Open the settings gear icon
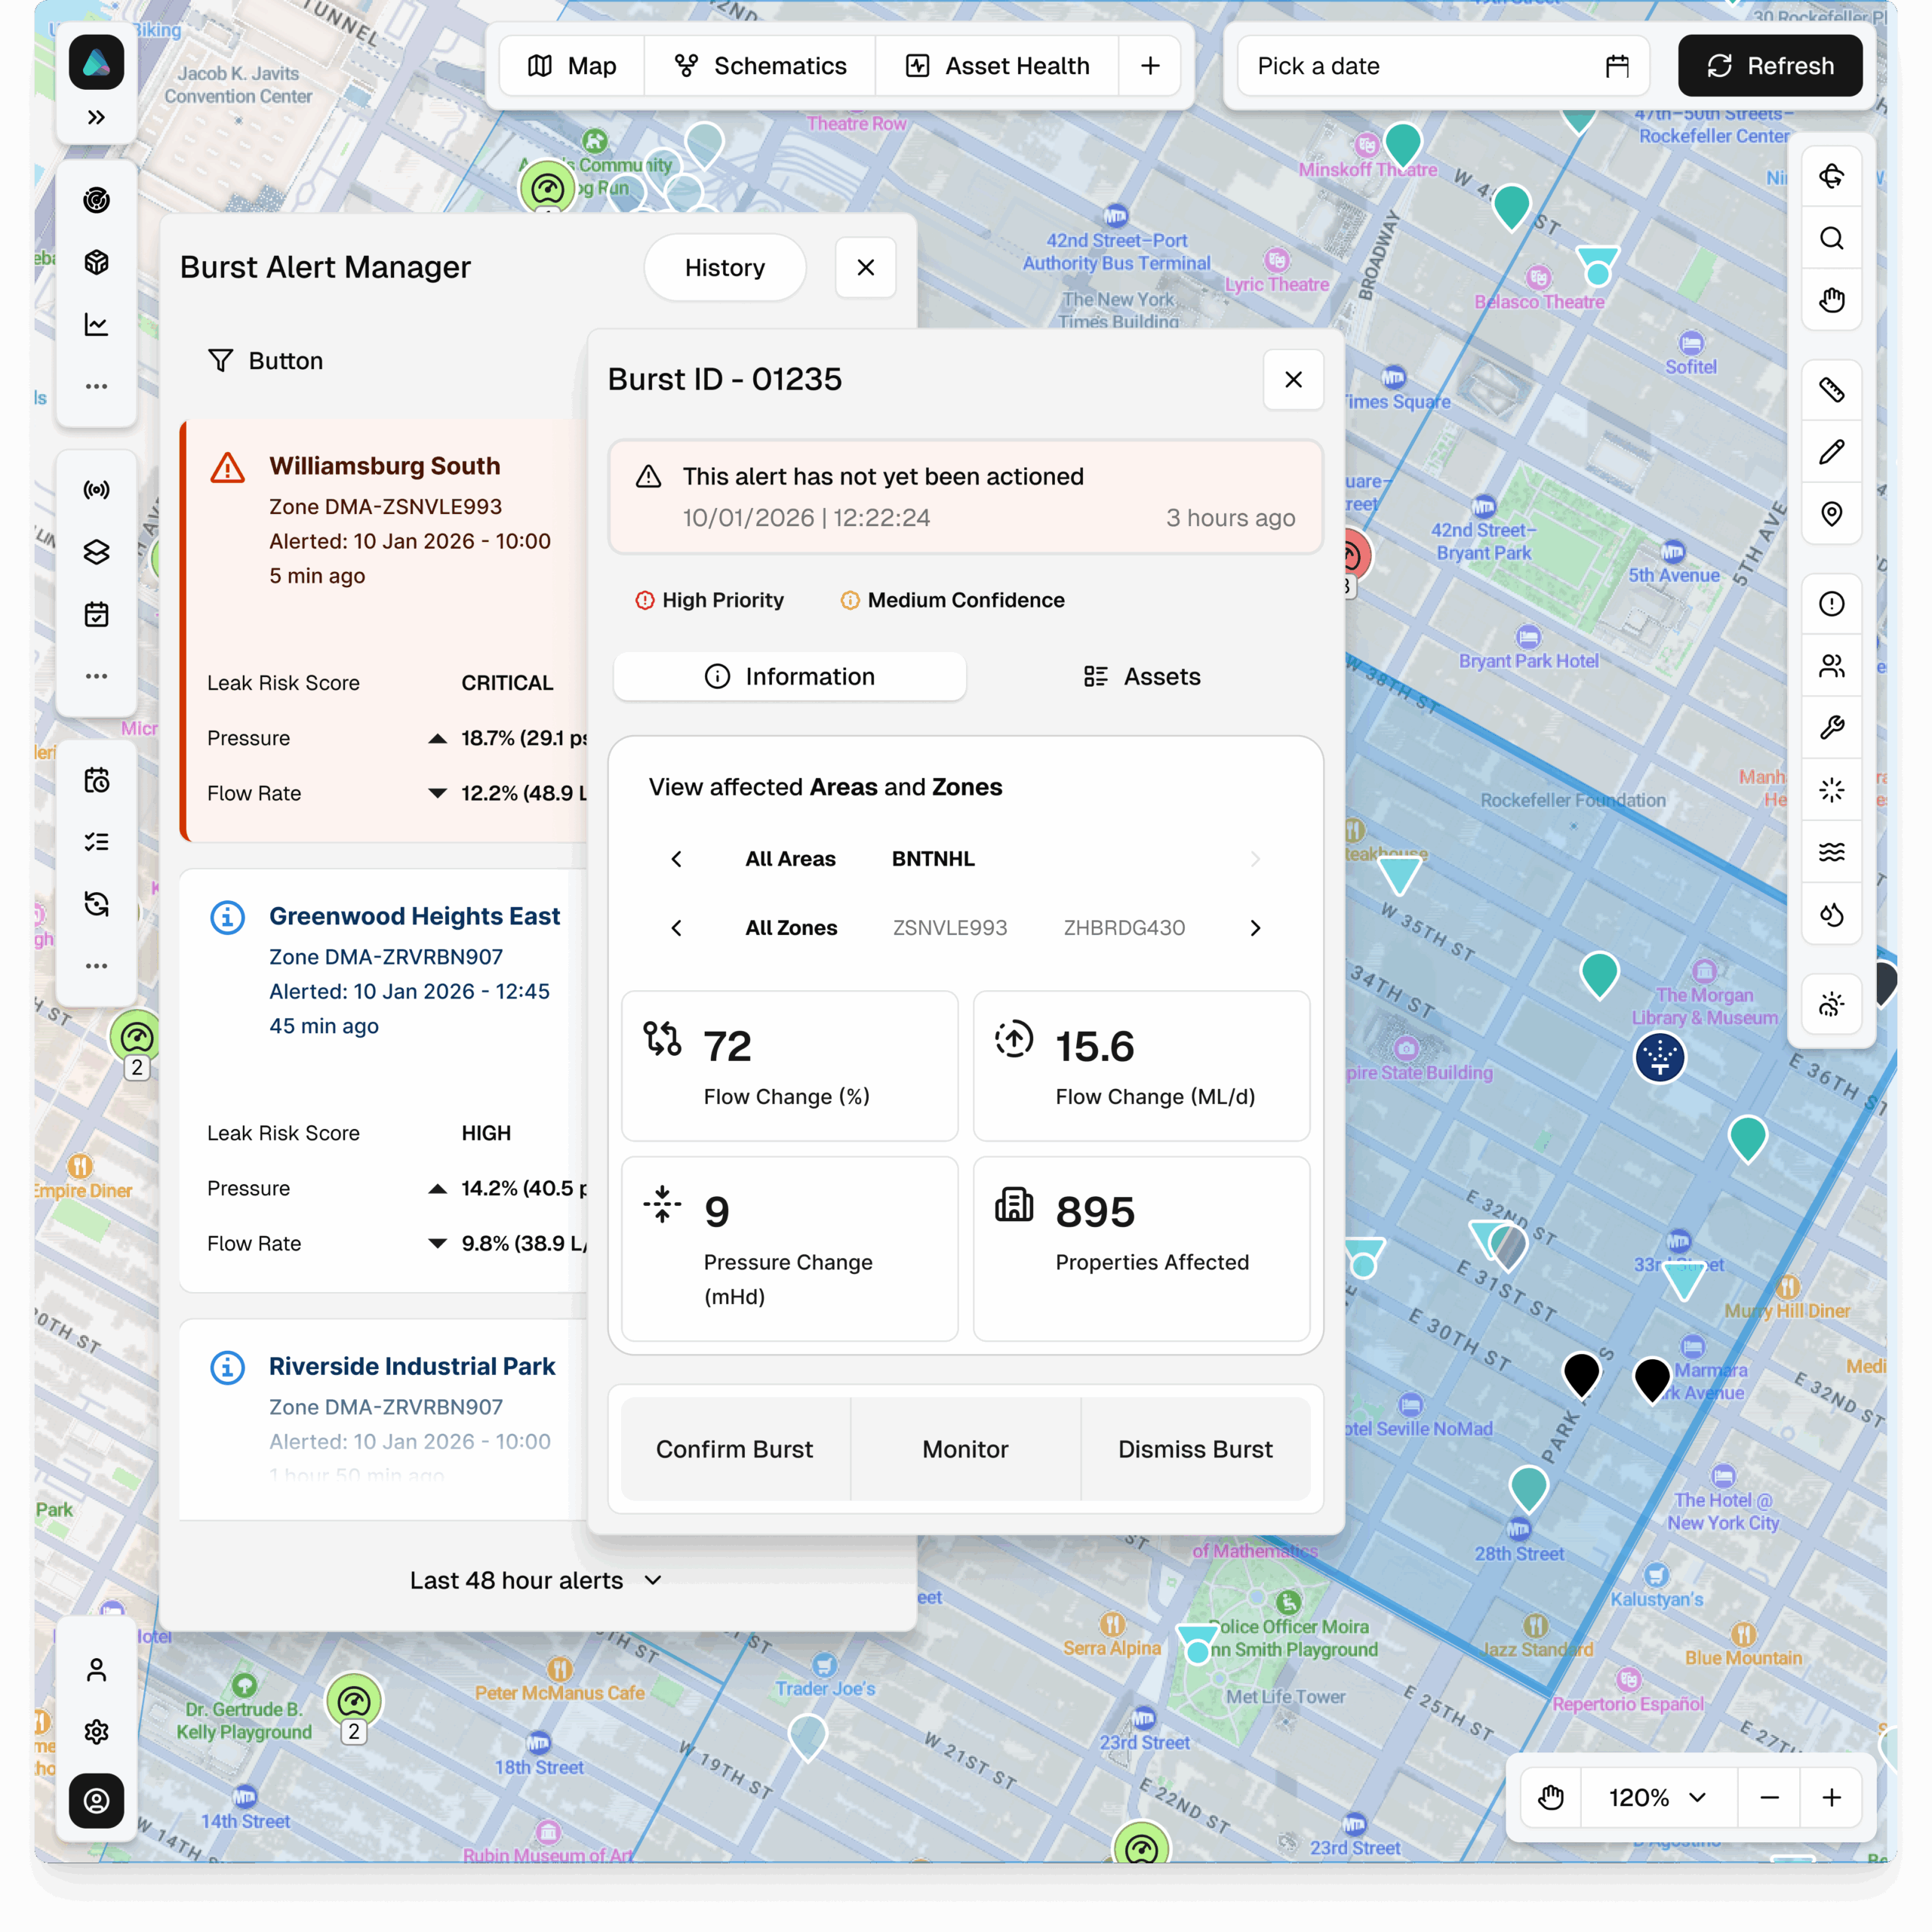 click(96, 1732)
